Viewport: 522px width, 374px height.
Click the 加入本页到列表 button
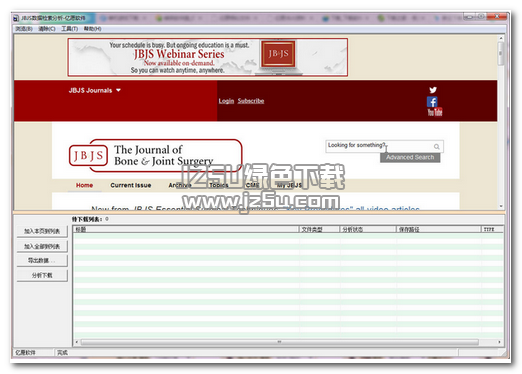point(42,231)
